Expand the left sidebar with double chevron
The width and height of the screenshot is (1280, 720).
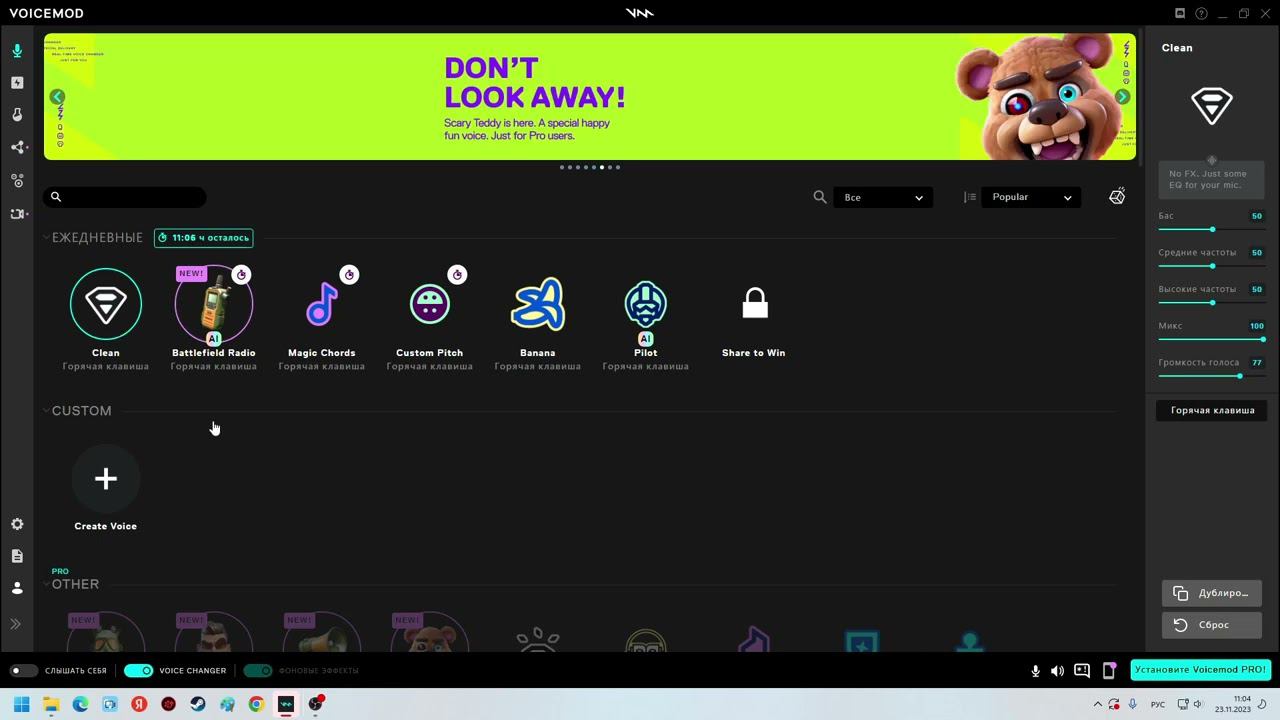(x=16, y=624)
